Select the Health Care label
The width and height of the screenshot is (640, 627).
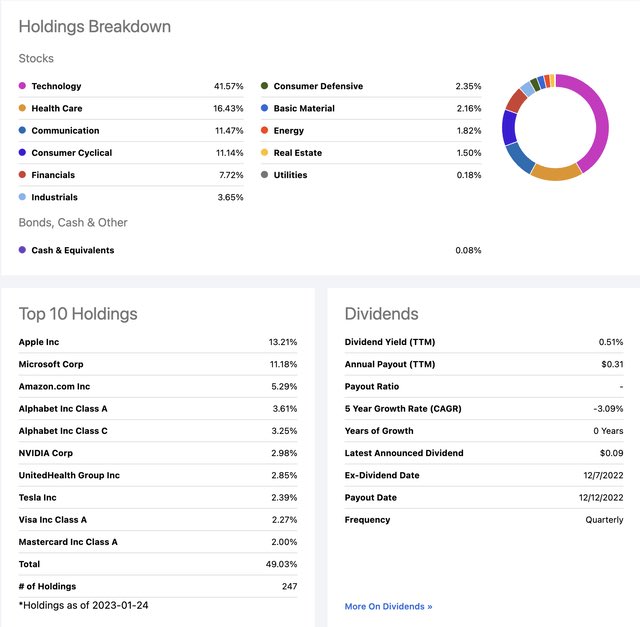click(x=57, y=108)
